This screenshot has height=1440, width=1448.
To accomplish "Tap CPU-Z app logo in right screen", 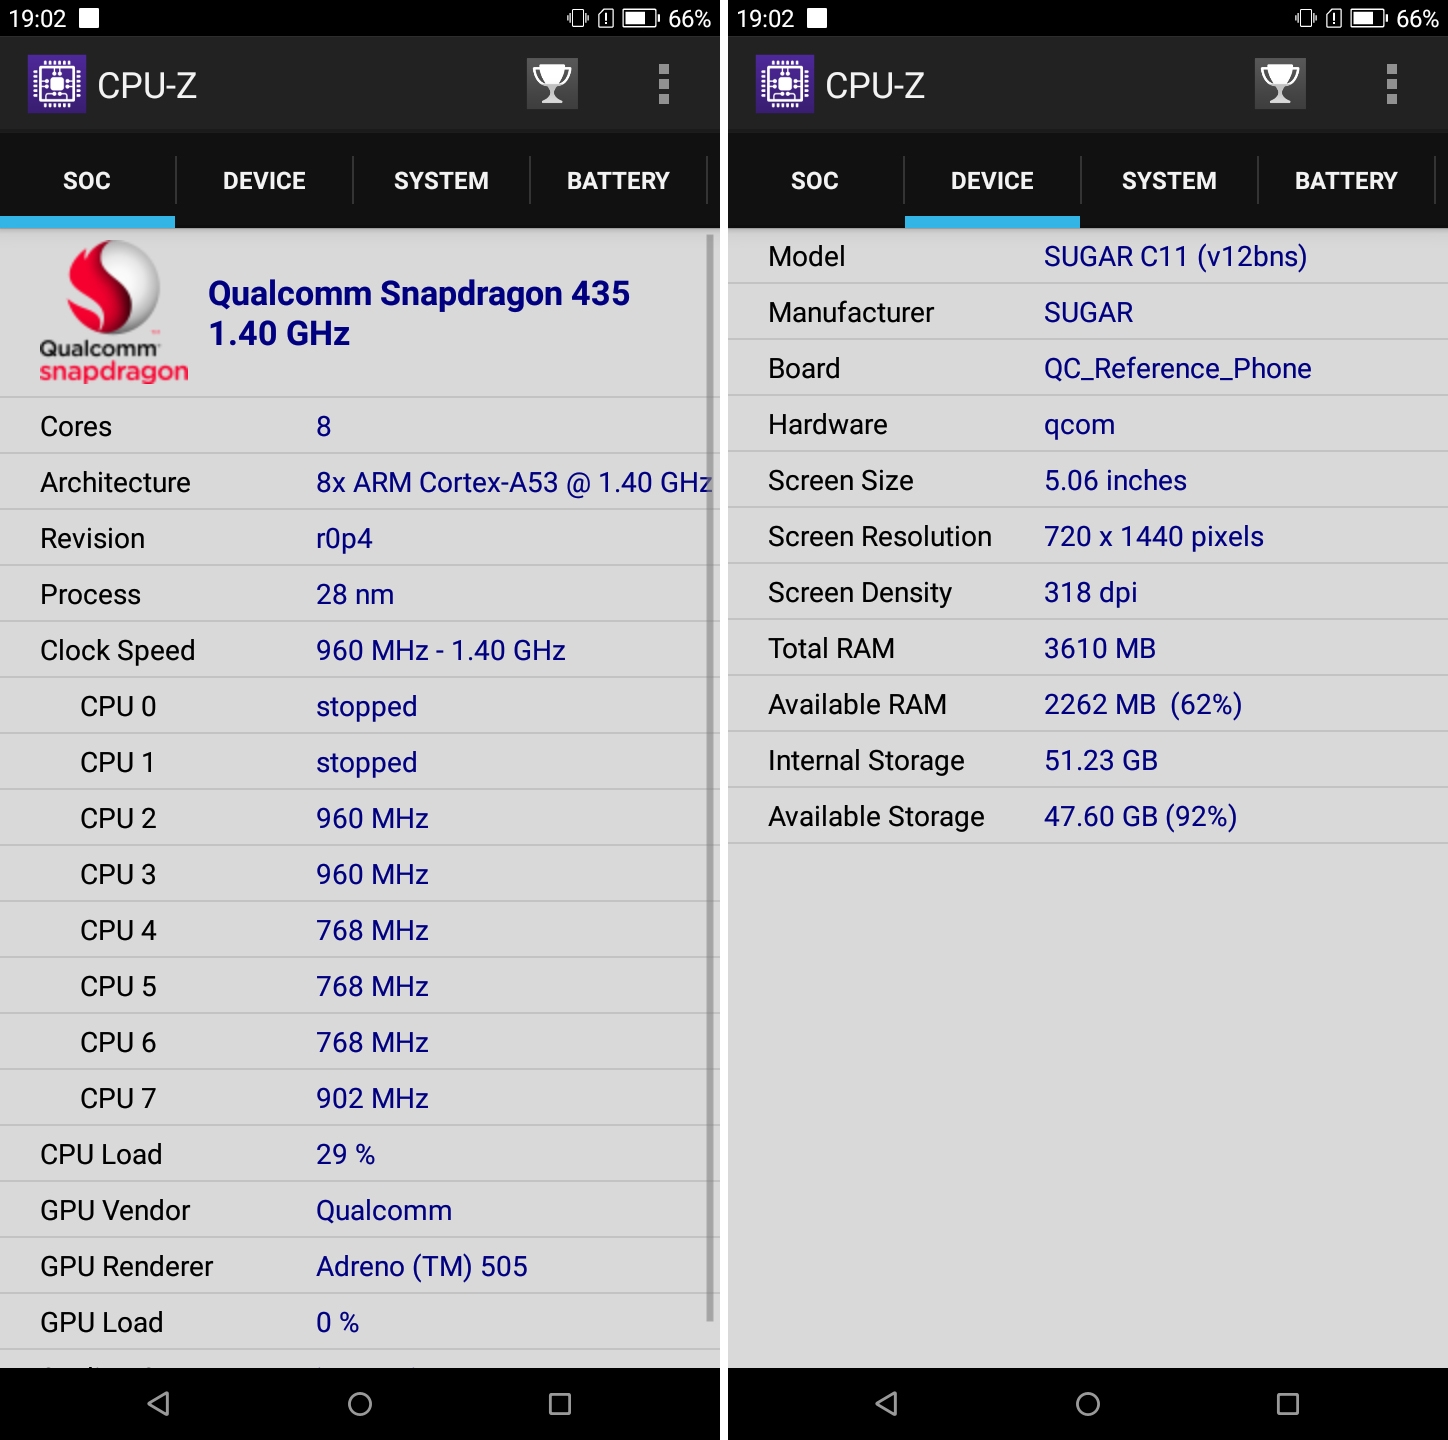I will (x=785, y=85).
